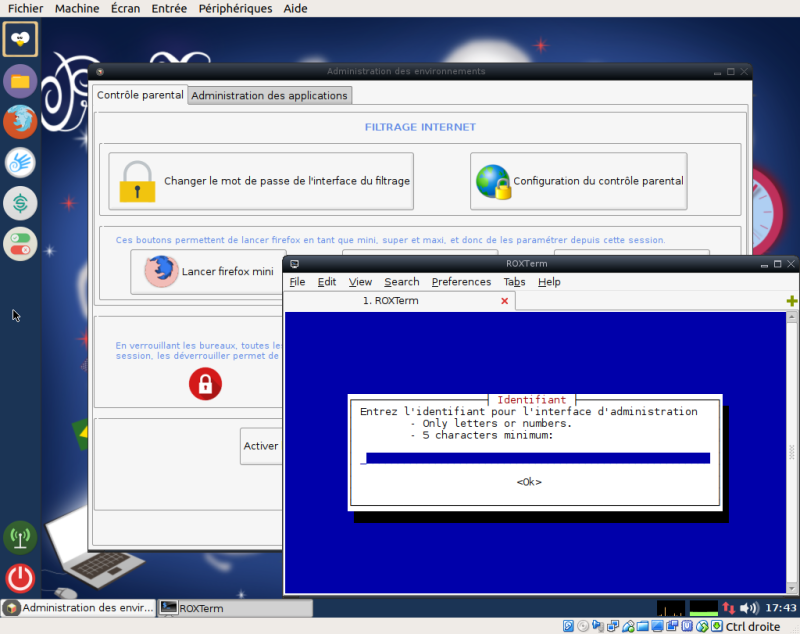Click the speaker volume tray icon

749,608
